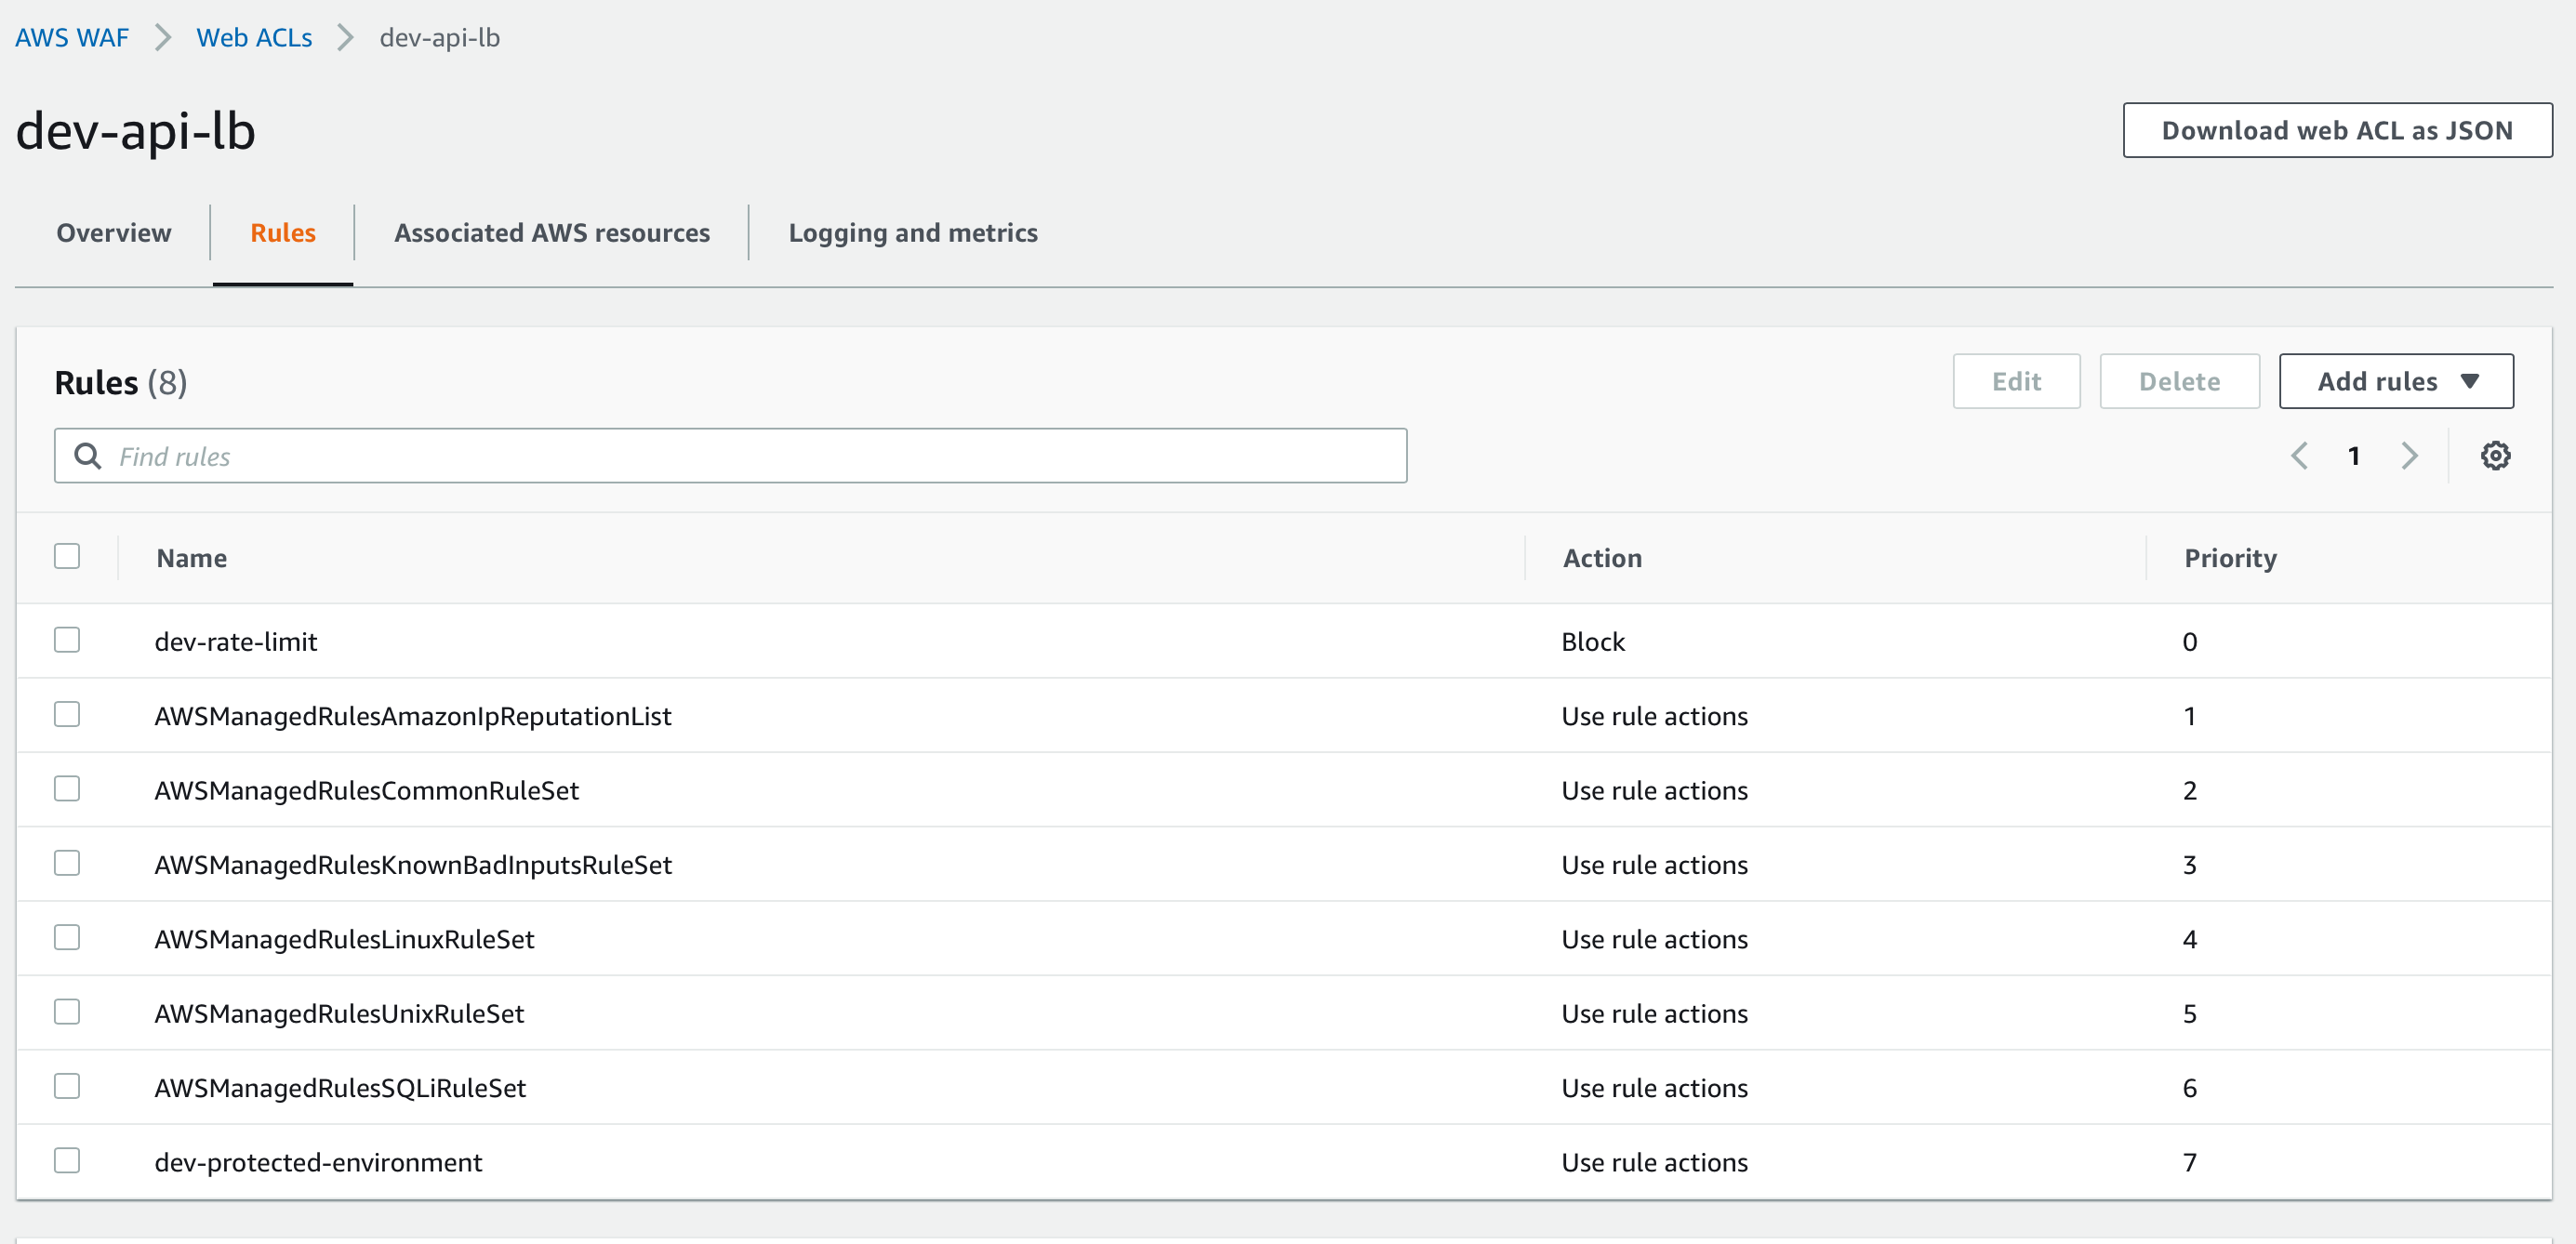Click Use rule actions for CommonRuleSet
The width and height of the screenshot is (2576, 1244).
(x=1655, y=790)
